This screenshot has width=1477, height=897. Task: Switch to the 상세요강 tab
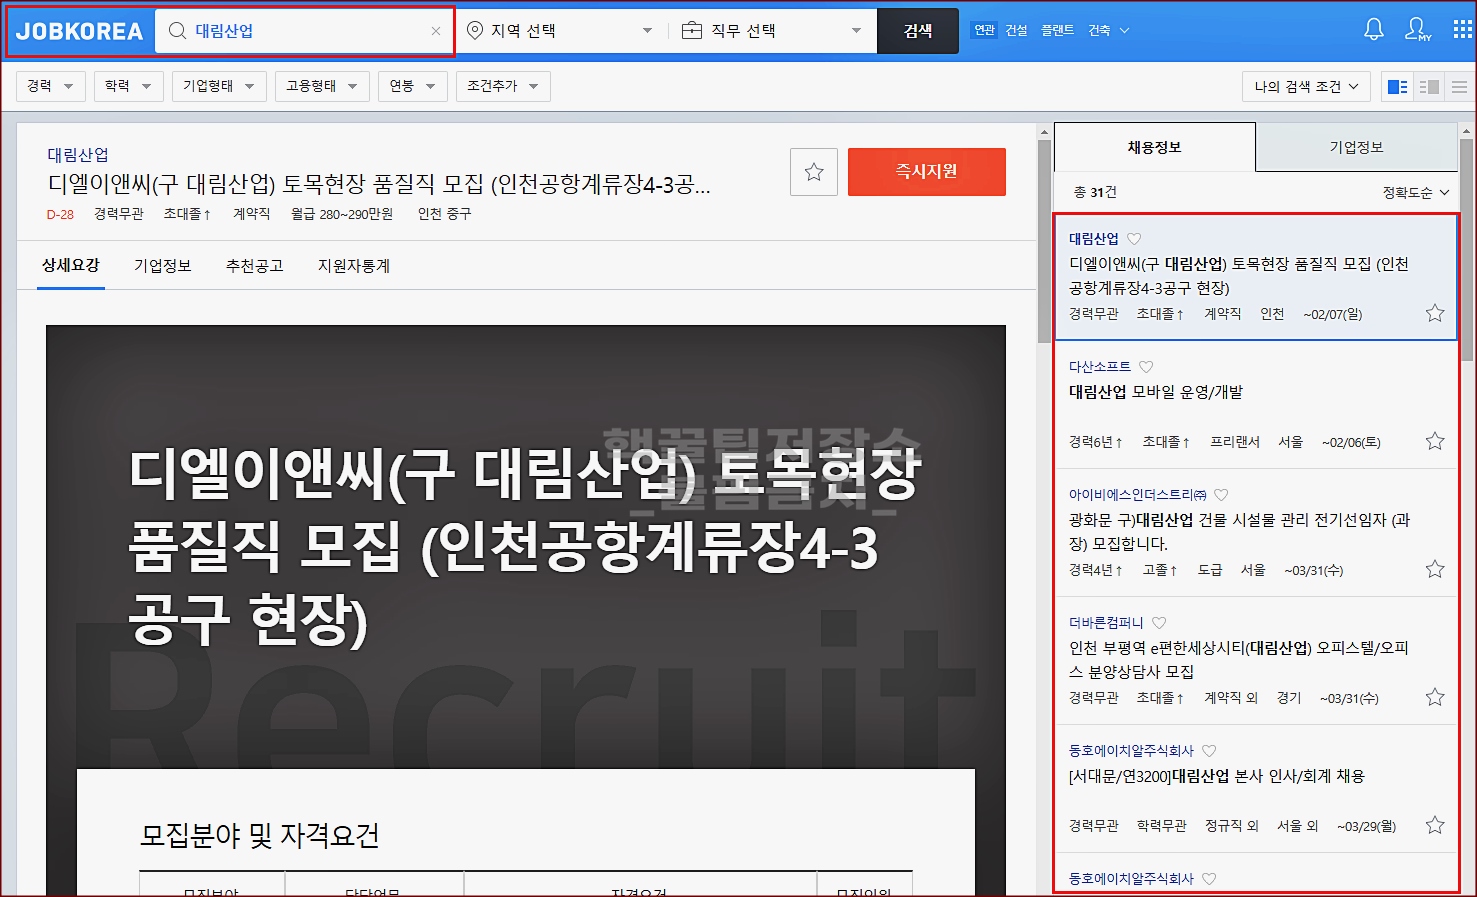(71, 266)
